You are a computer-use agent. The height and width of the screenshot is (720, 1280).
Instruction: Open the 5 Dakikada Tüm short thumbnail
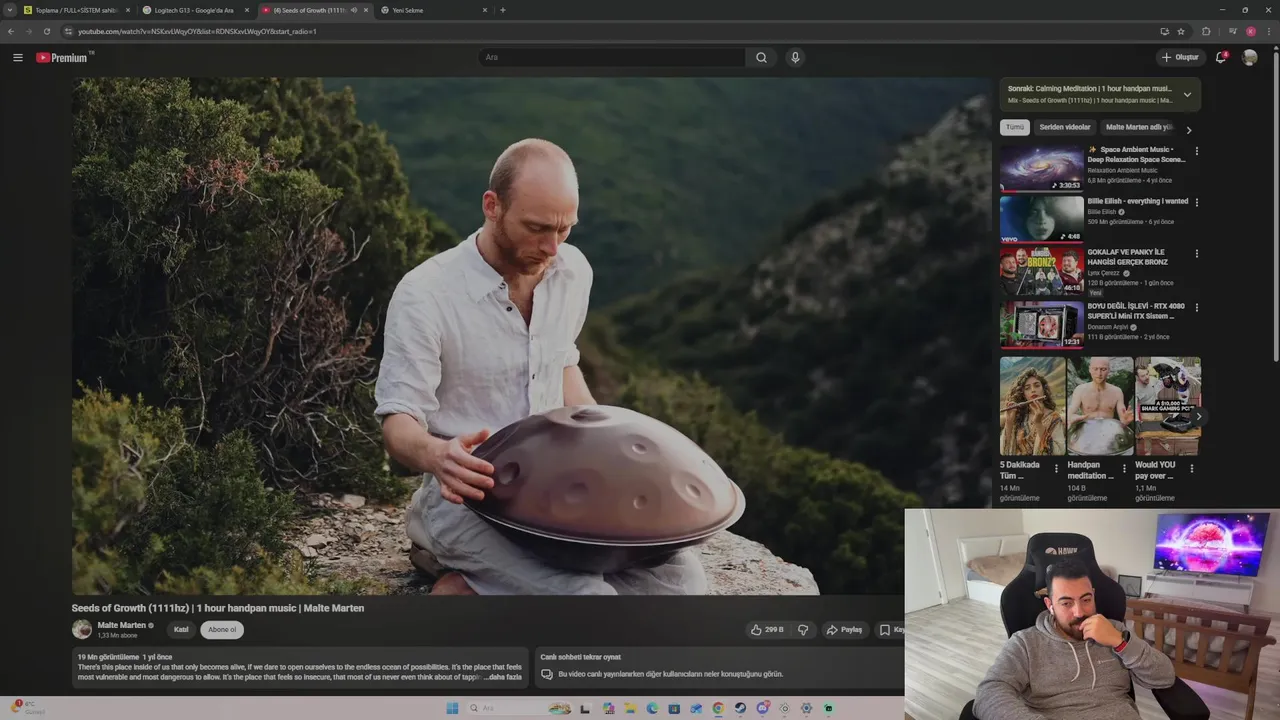pyautogui.click(x=1032, y=406)
